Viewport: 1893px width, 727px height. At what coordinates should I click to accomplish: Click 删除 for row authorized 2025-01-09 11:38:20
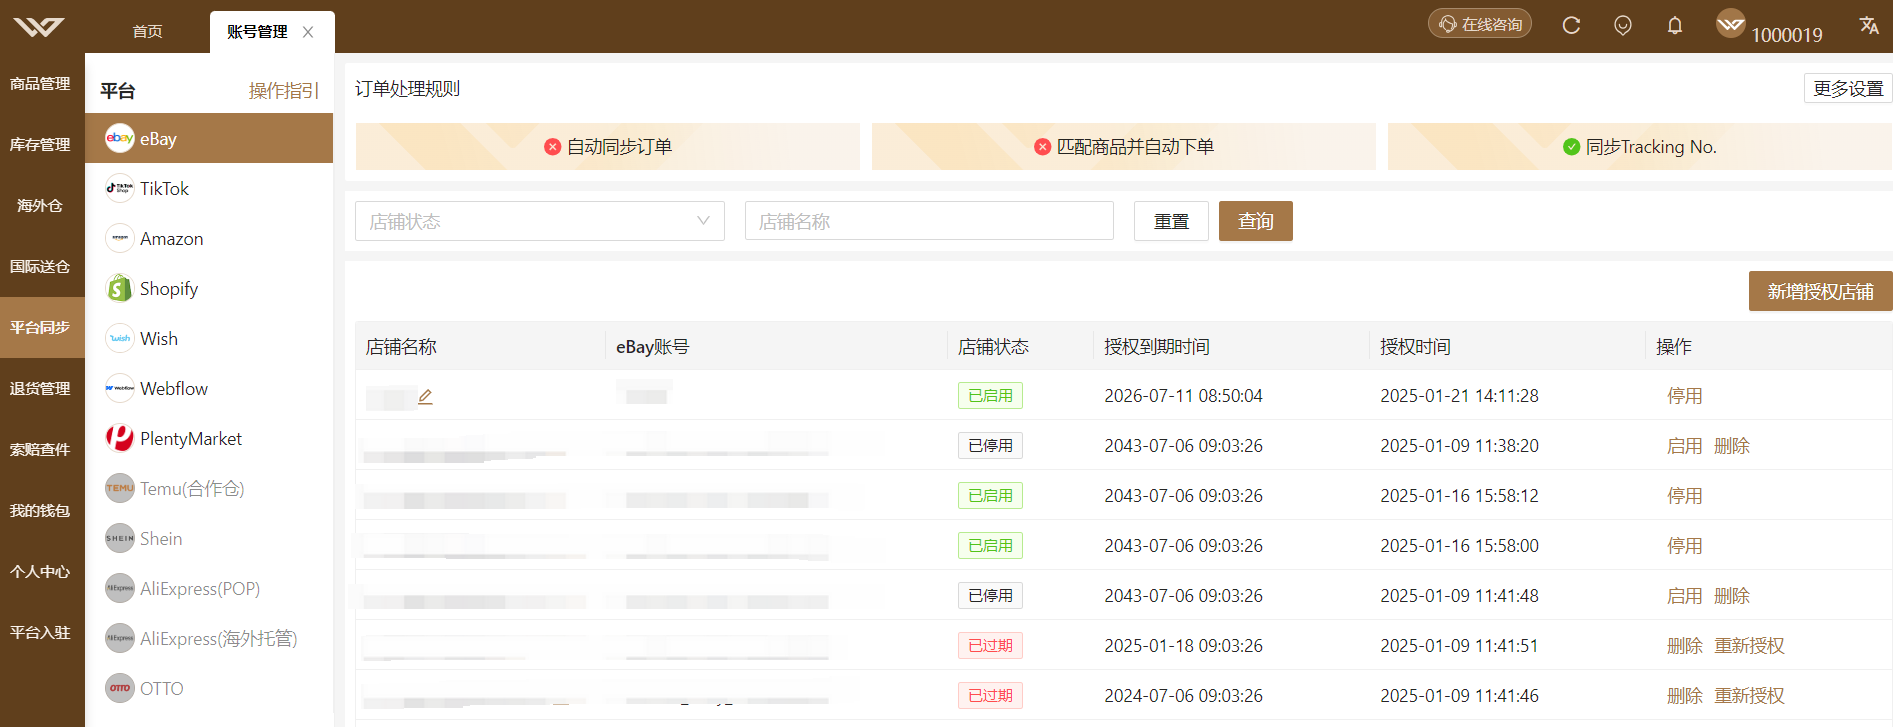coord(1732,446)
